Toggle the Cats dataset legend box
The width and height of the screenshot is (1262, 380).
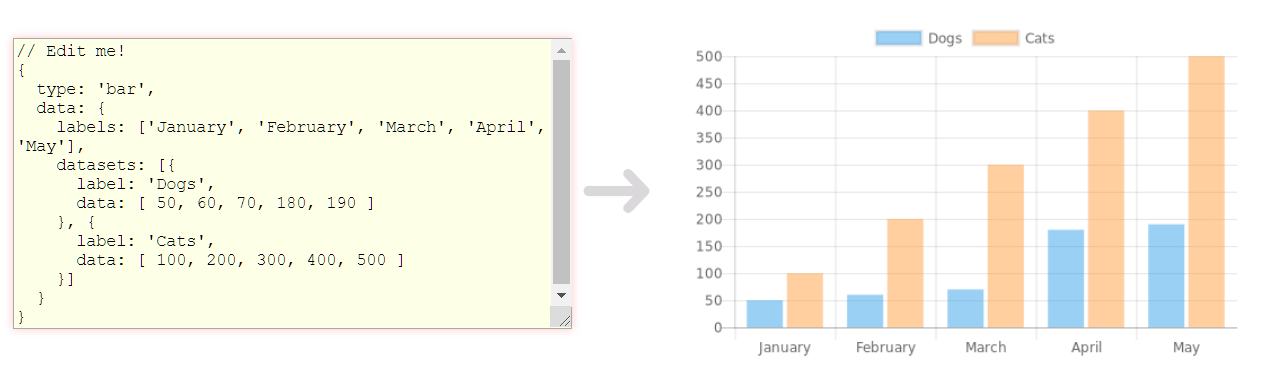(x=996, y=38)
